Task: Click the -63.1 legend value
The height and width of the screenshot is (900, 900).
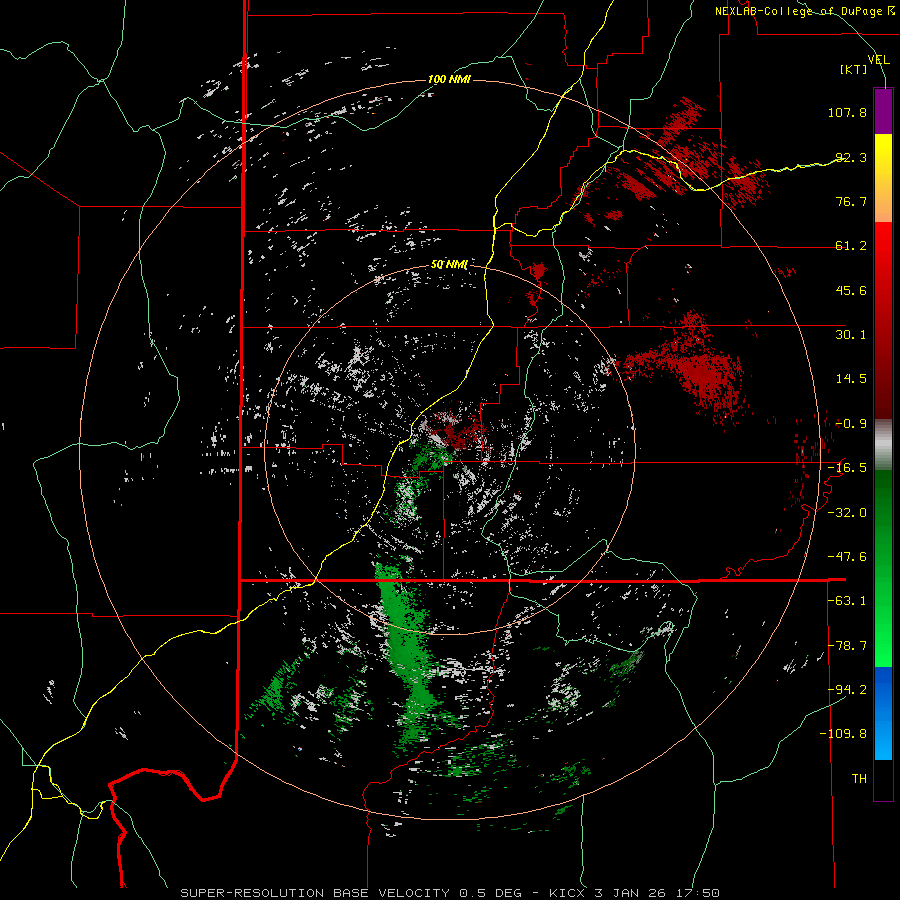Action: 847,601
